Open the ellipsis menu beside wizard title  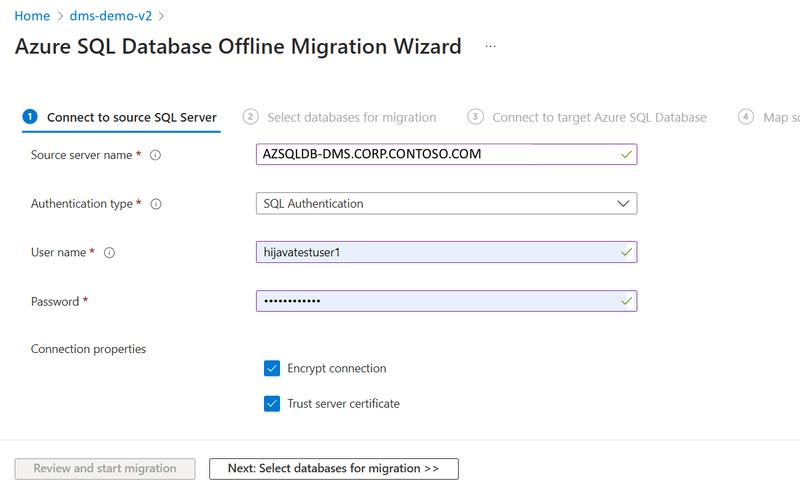tap(490, 46)
